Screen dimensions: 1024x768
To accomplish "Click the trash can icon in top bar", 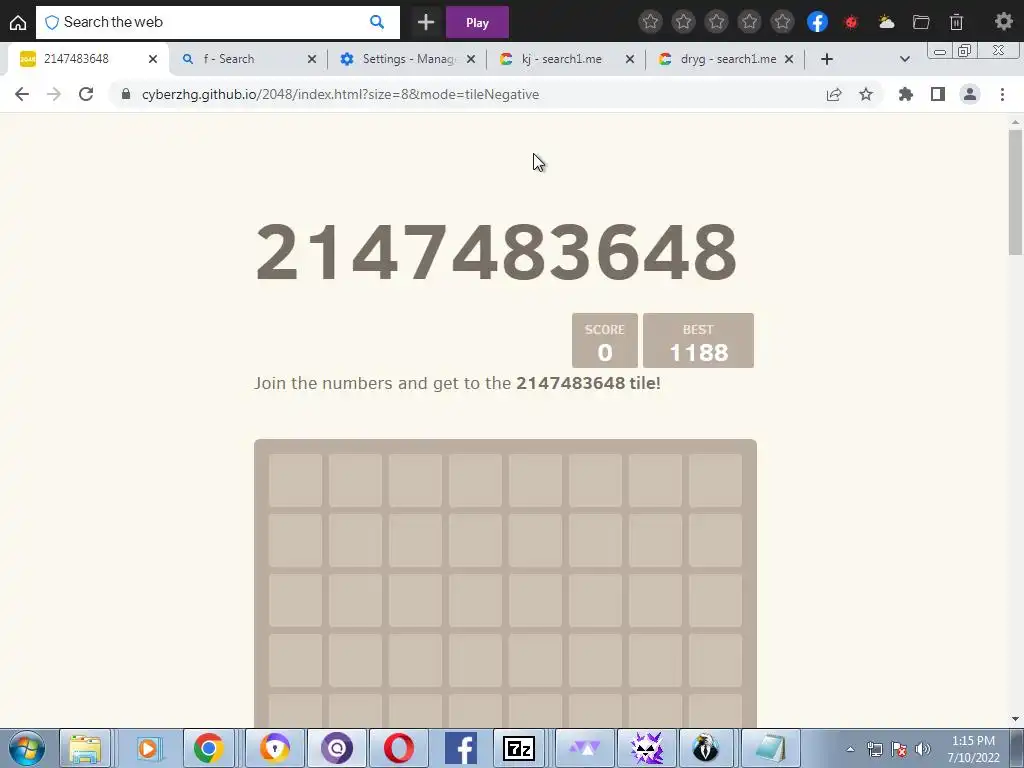I will [x=956, y=22].
